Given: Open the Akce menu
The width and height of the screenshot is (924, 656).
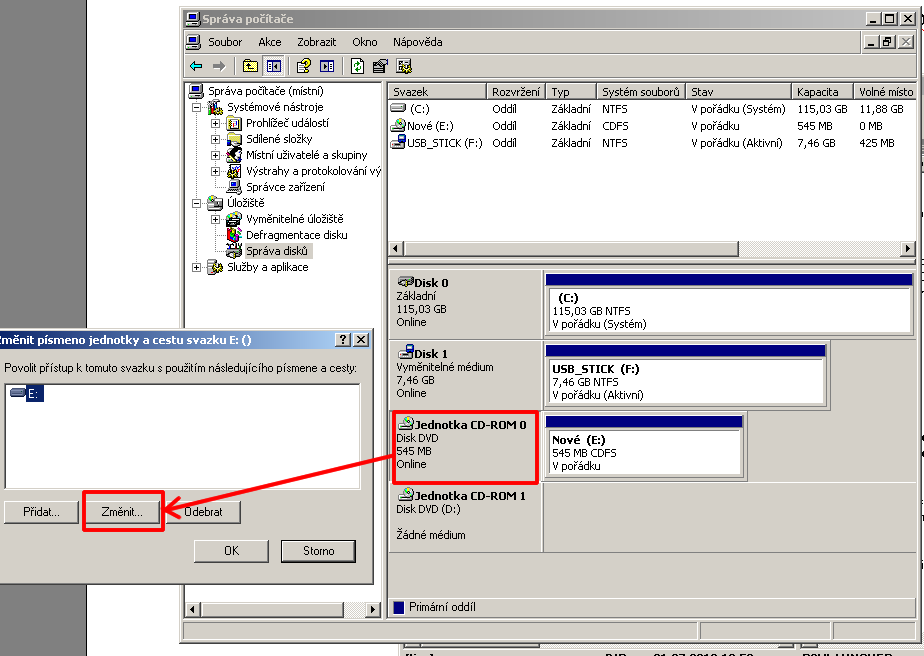Looking at the screenshot, I should pos(269,42).
